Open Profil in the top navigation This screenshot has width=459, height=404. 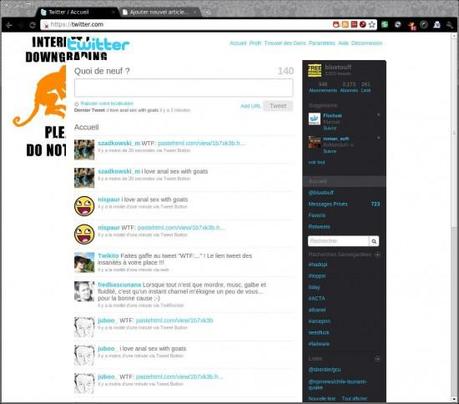point(255,43)
